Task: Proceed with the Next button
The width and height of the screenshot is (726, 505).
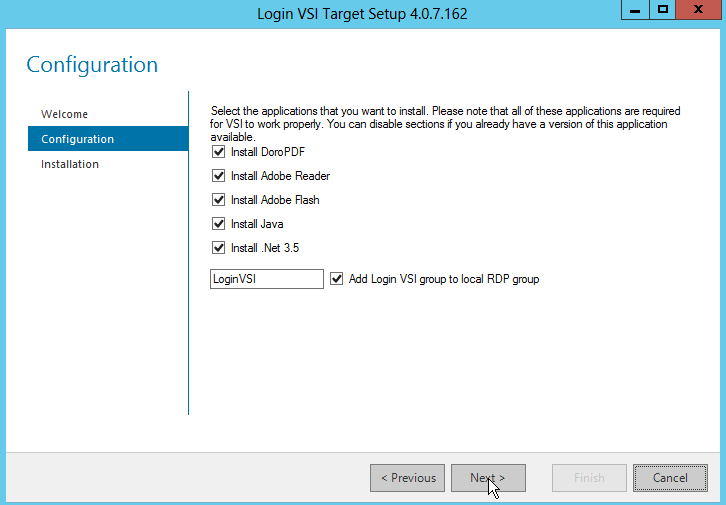Action: click(488, 478)
